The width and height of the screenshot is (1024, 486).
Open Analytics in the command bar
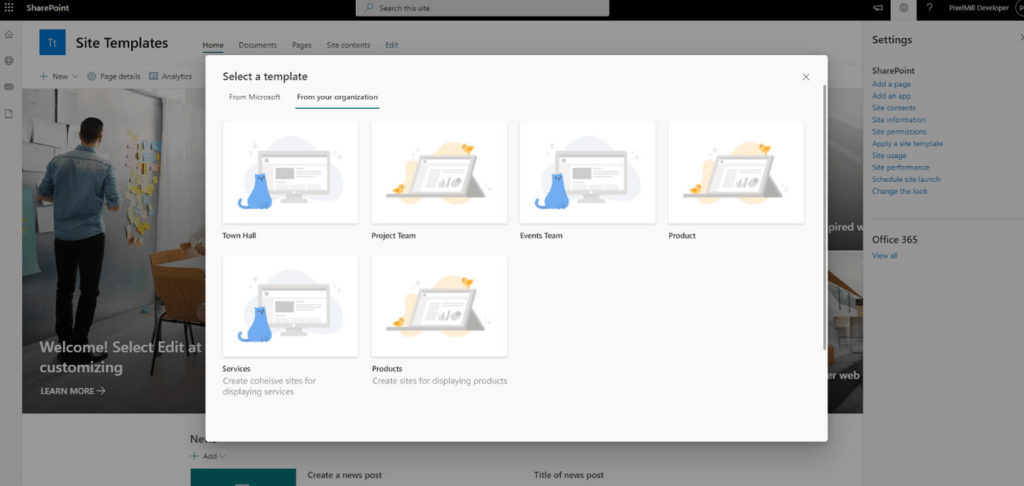tap(170, 76)
